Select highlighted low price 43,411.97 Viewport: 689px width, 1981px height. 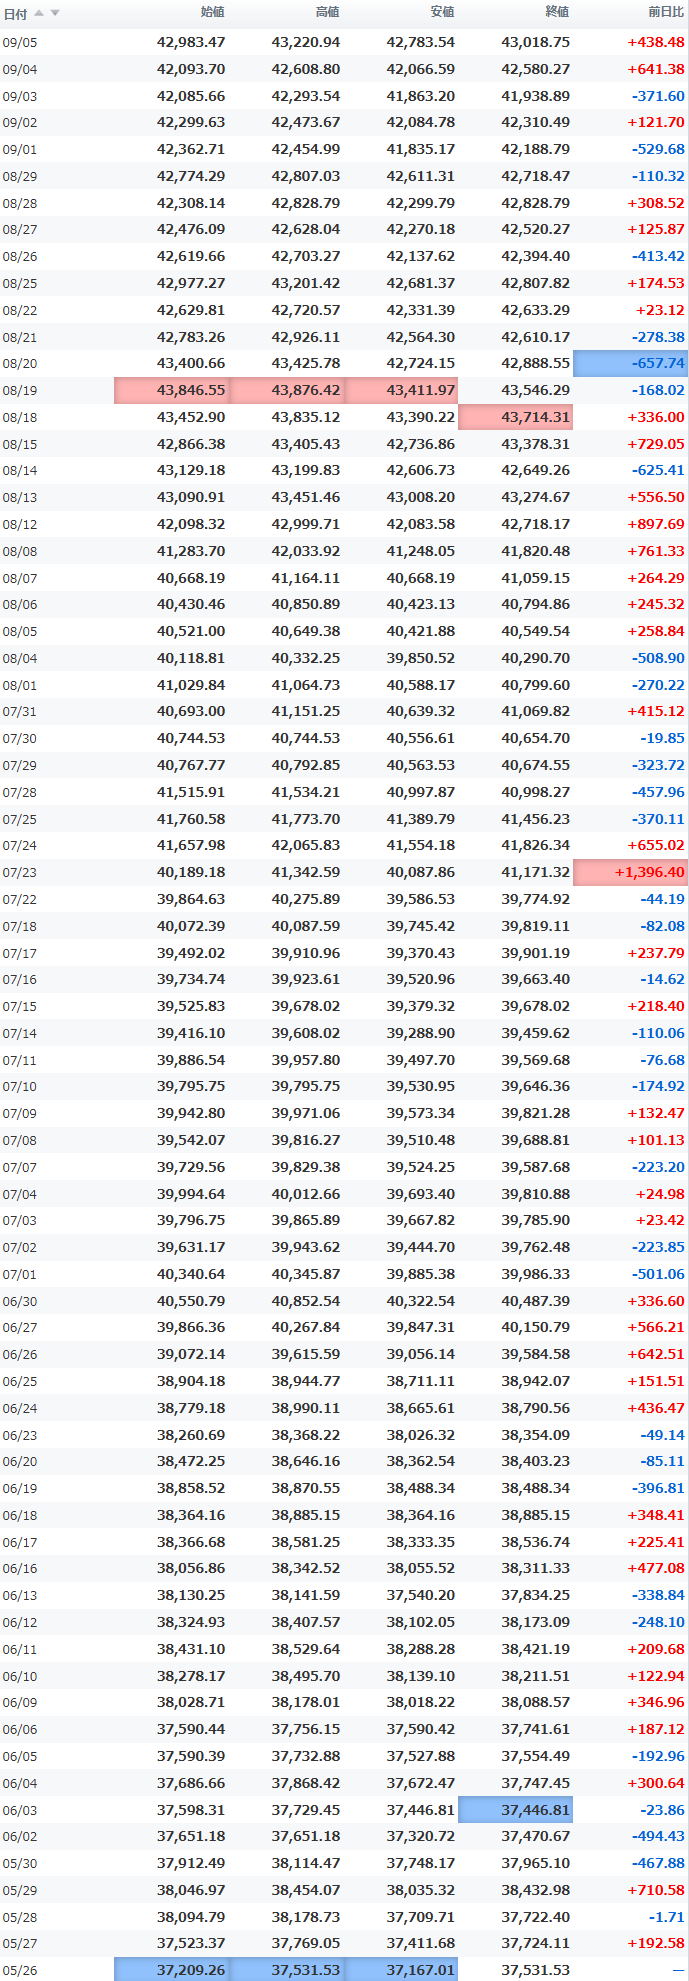pos(402,391)
